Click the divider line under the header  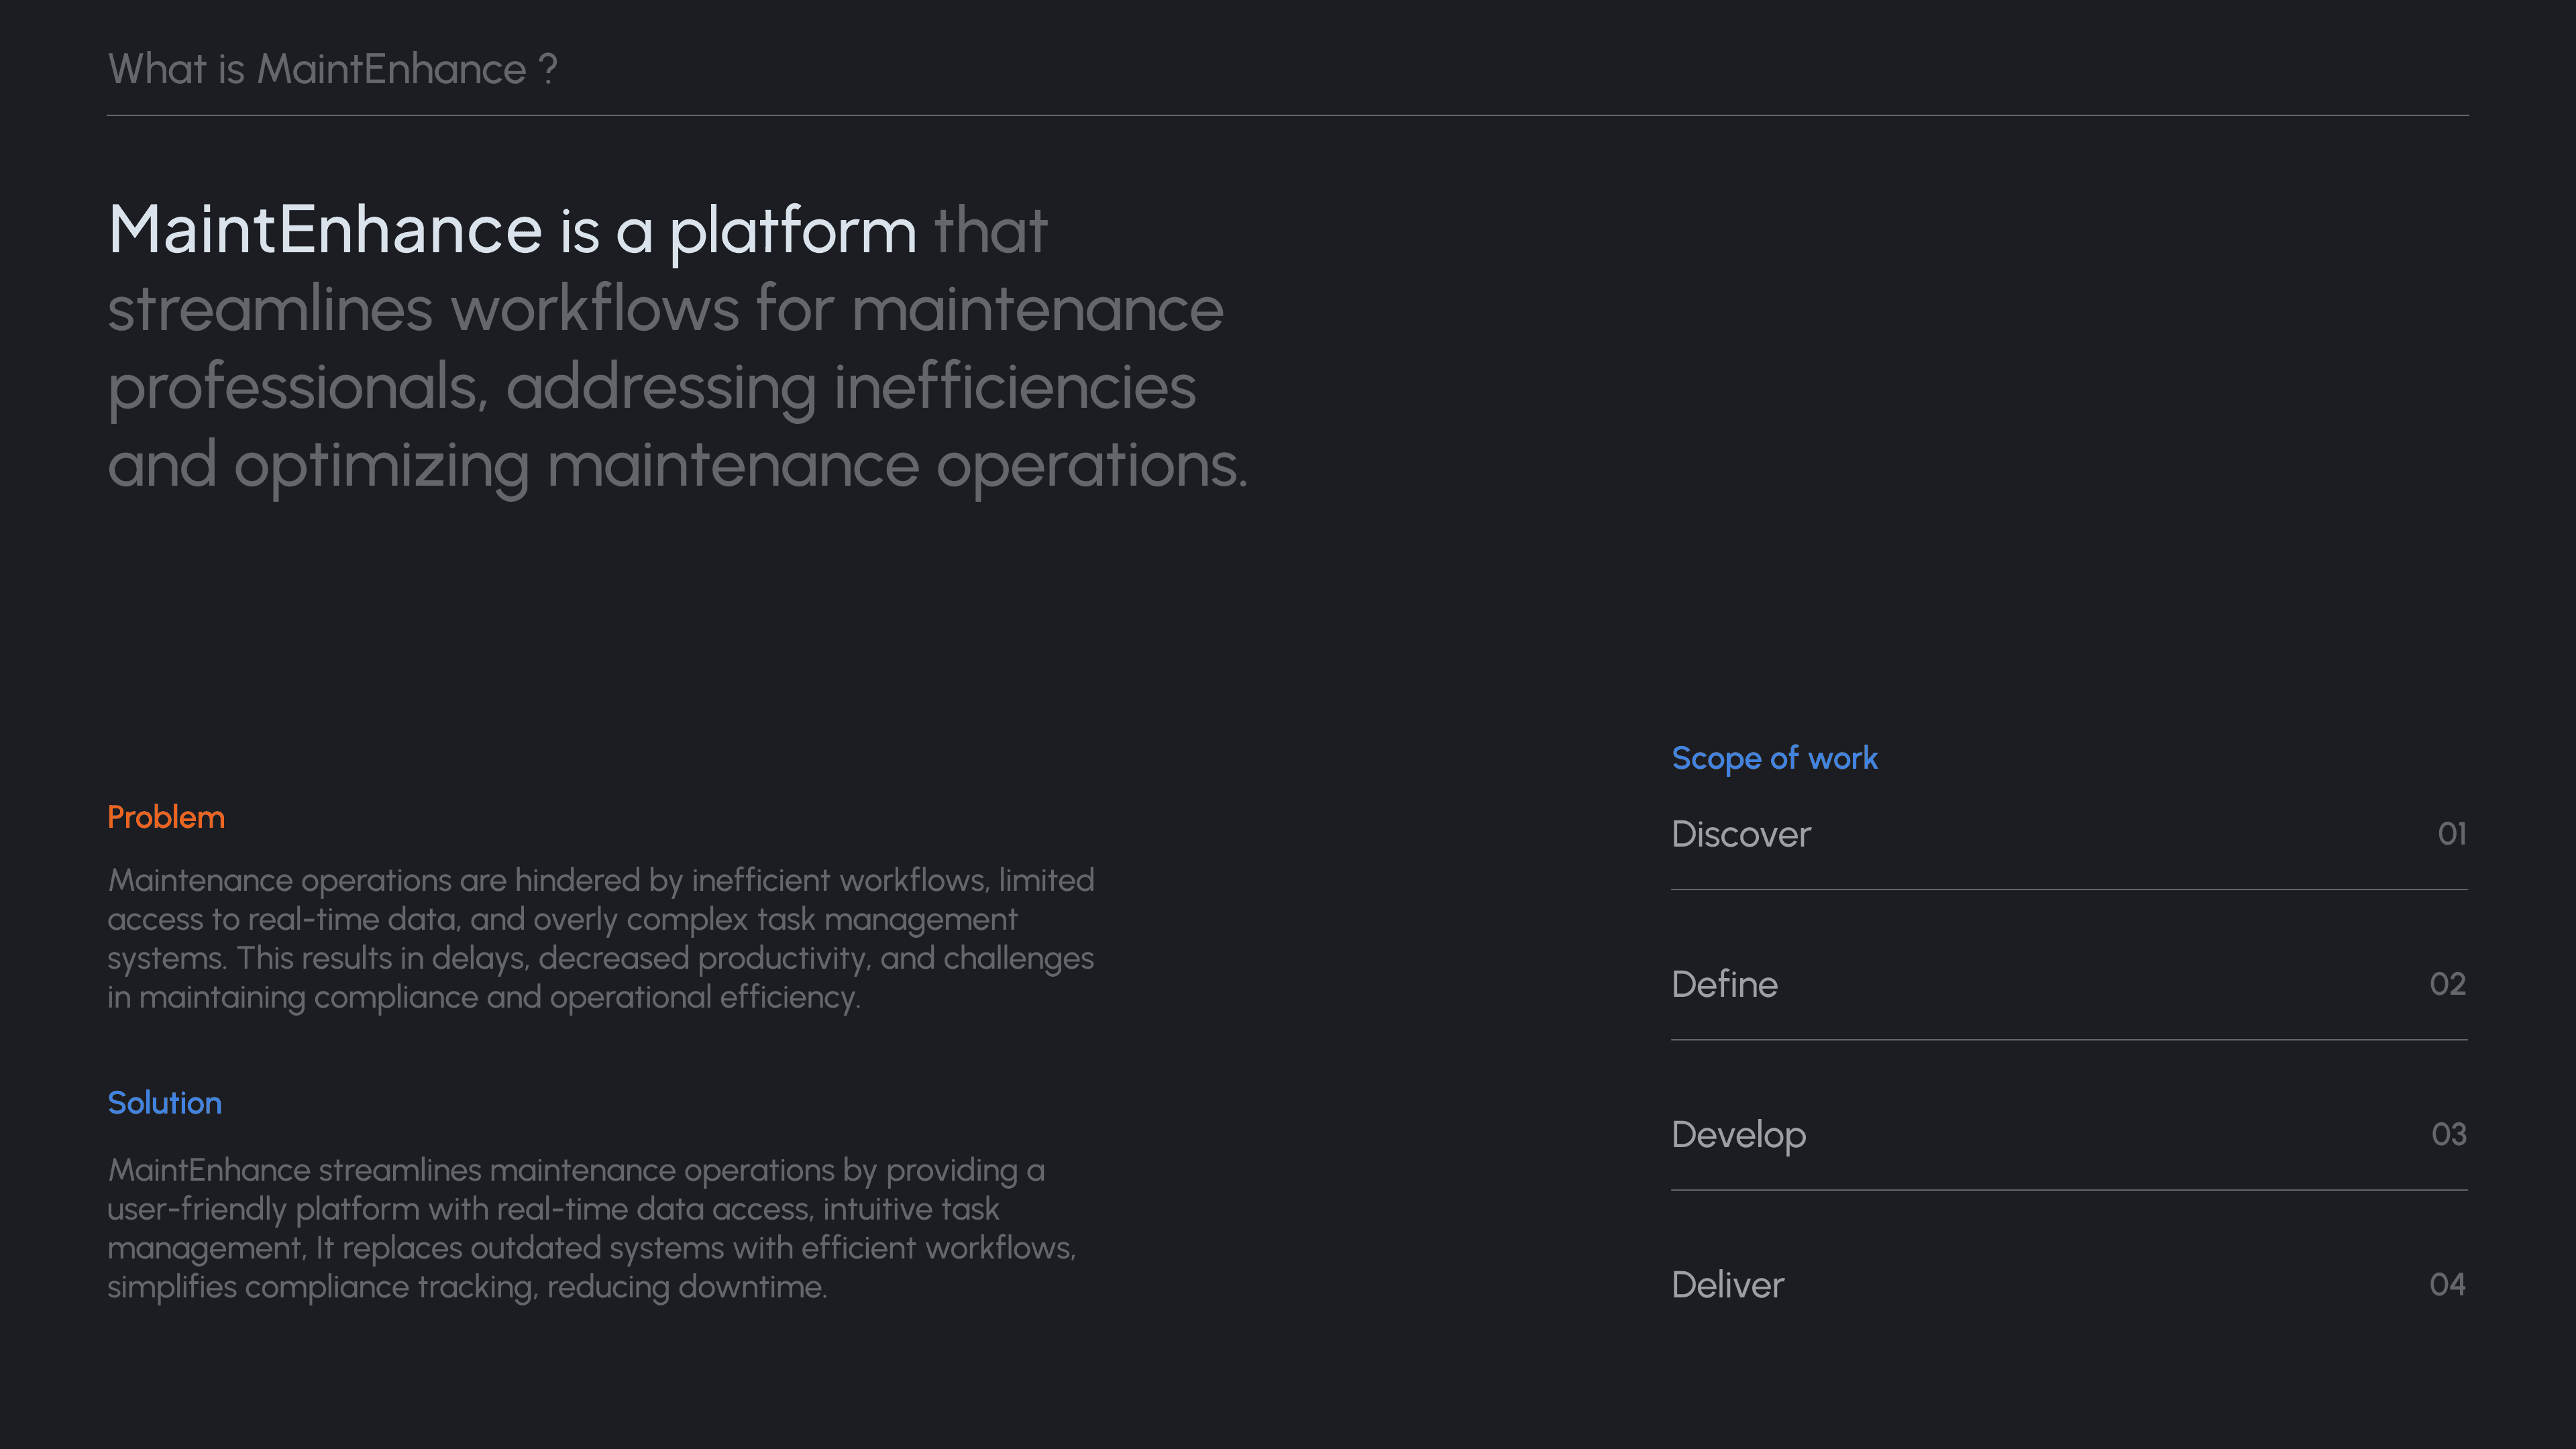pos(1287,116)
